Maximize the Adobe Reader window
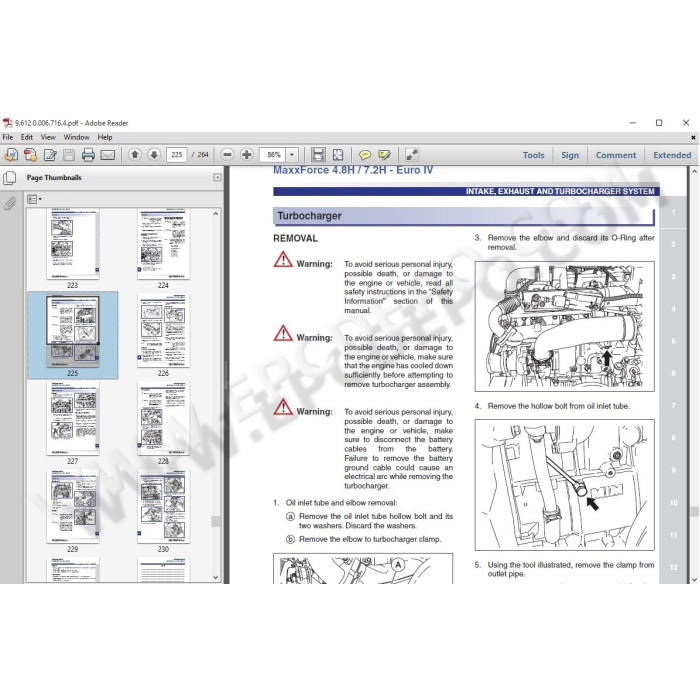 (x=659, y=122)
